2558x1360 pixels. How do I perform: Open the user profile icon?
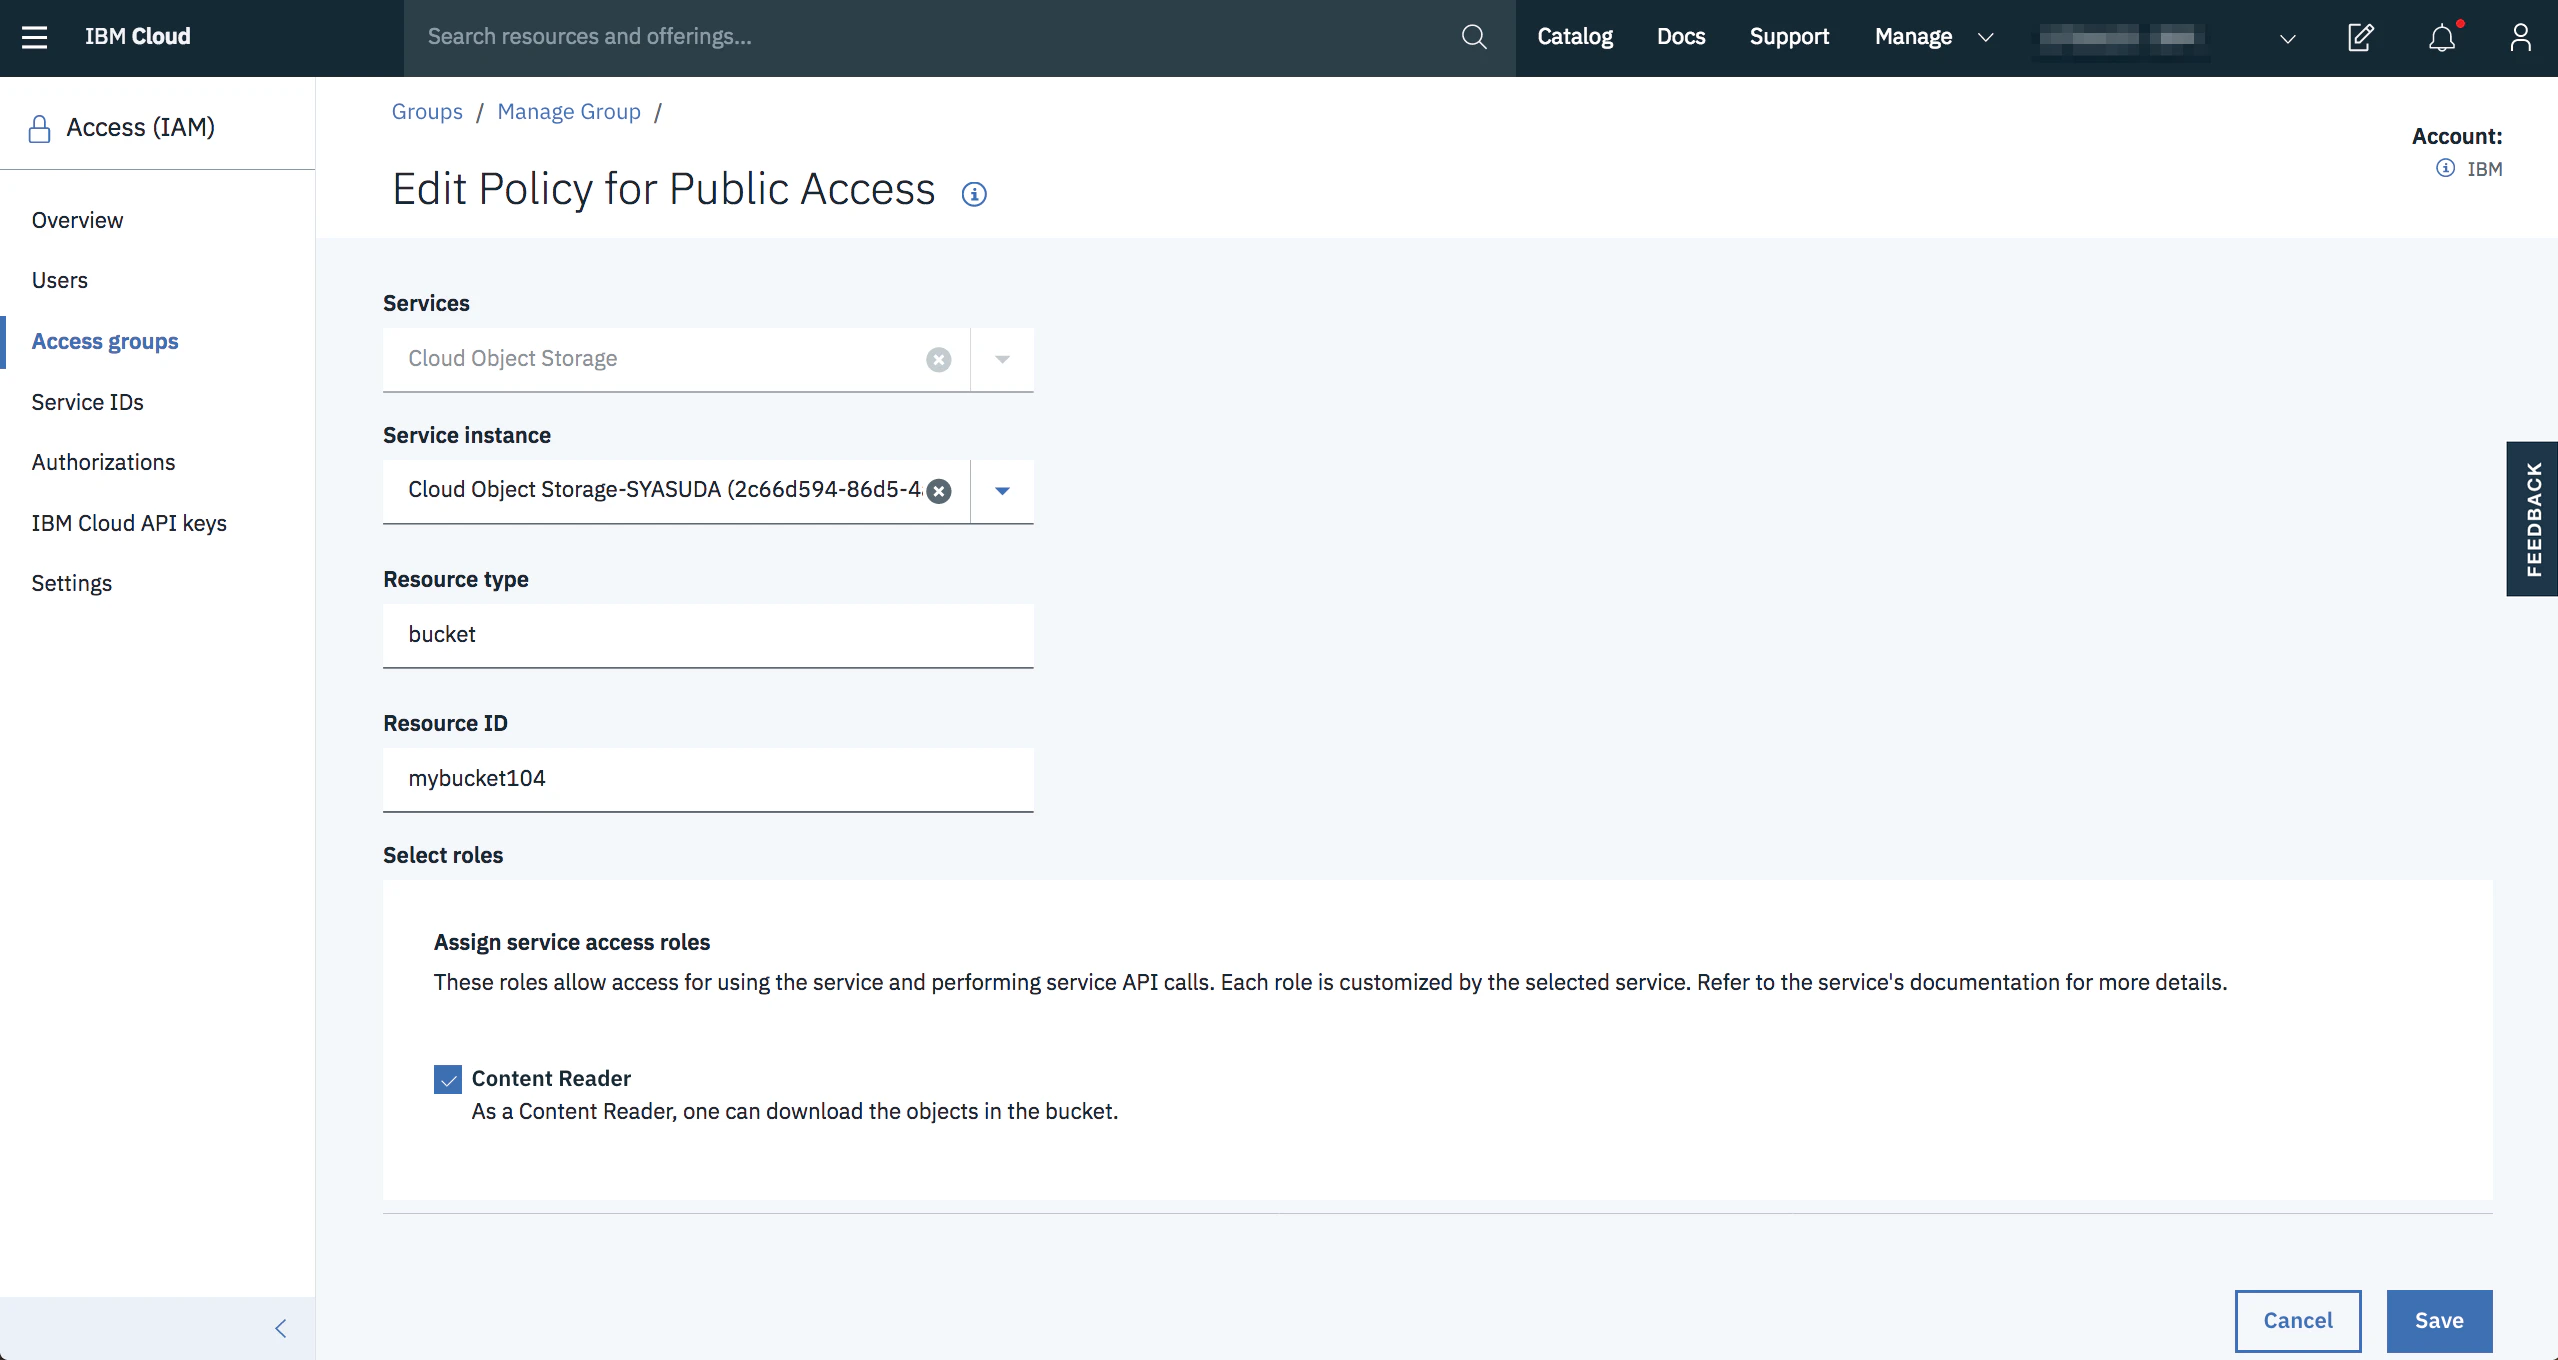point(2520,38)
